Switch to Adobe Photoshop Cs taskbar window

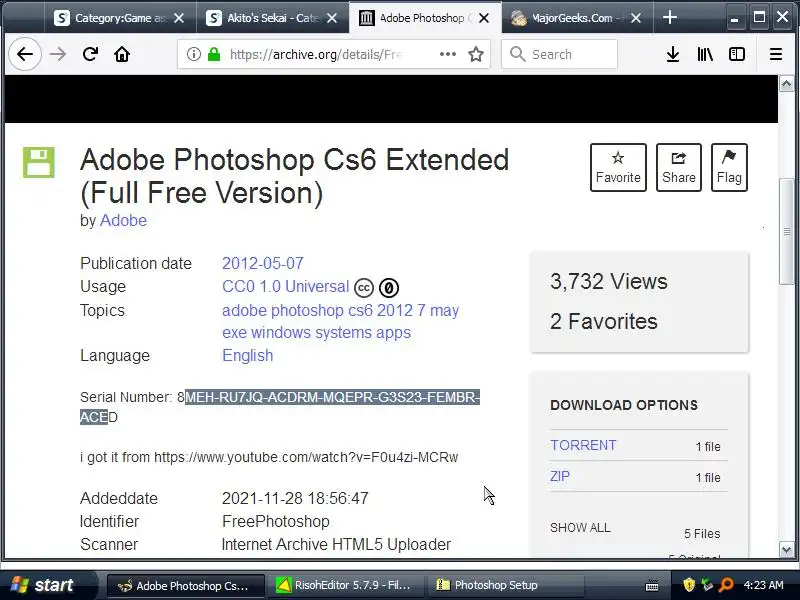[186, 585]
